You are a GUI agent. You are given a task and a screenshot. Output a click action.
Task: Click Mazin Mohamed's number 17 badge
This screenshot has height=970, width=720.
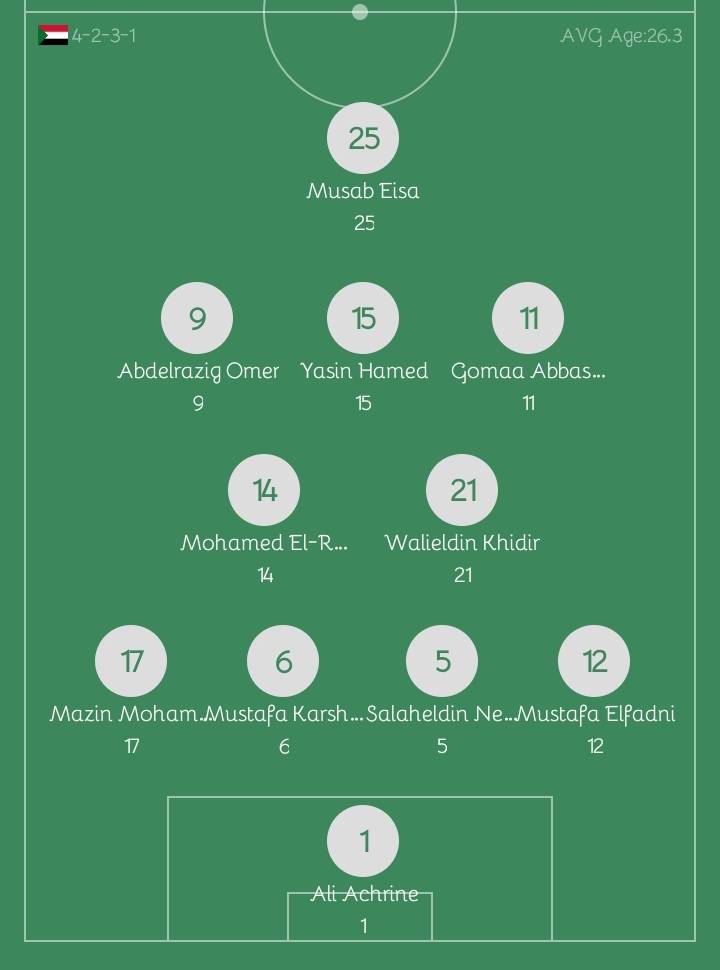(131, 660)
